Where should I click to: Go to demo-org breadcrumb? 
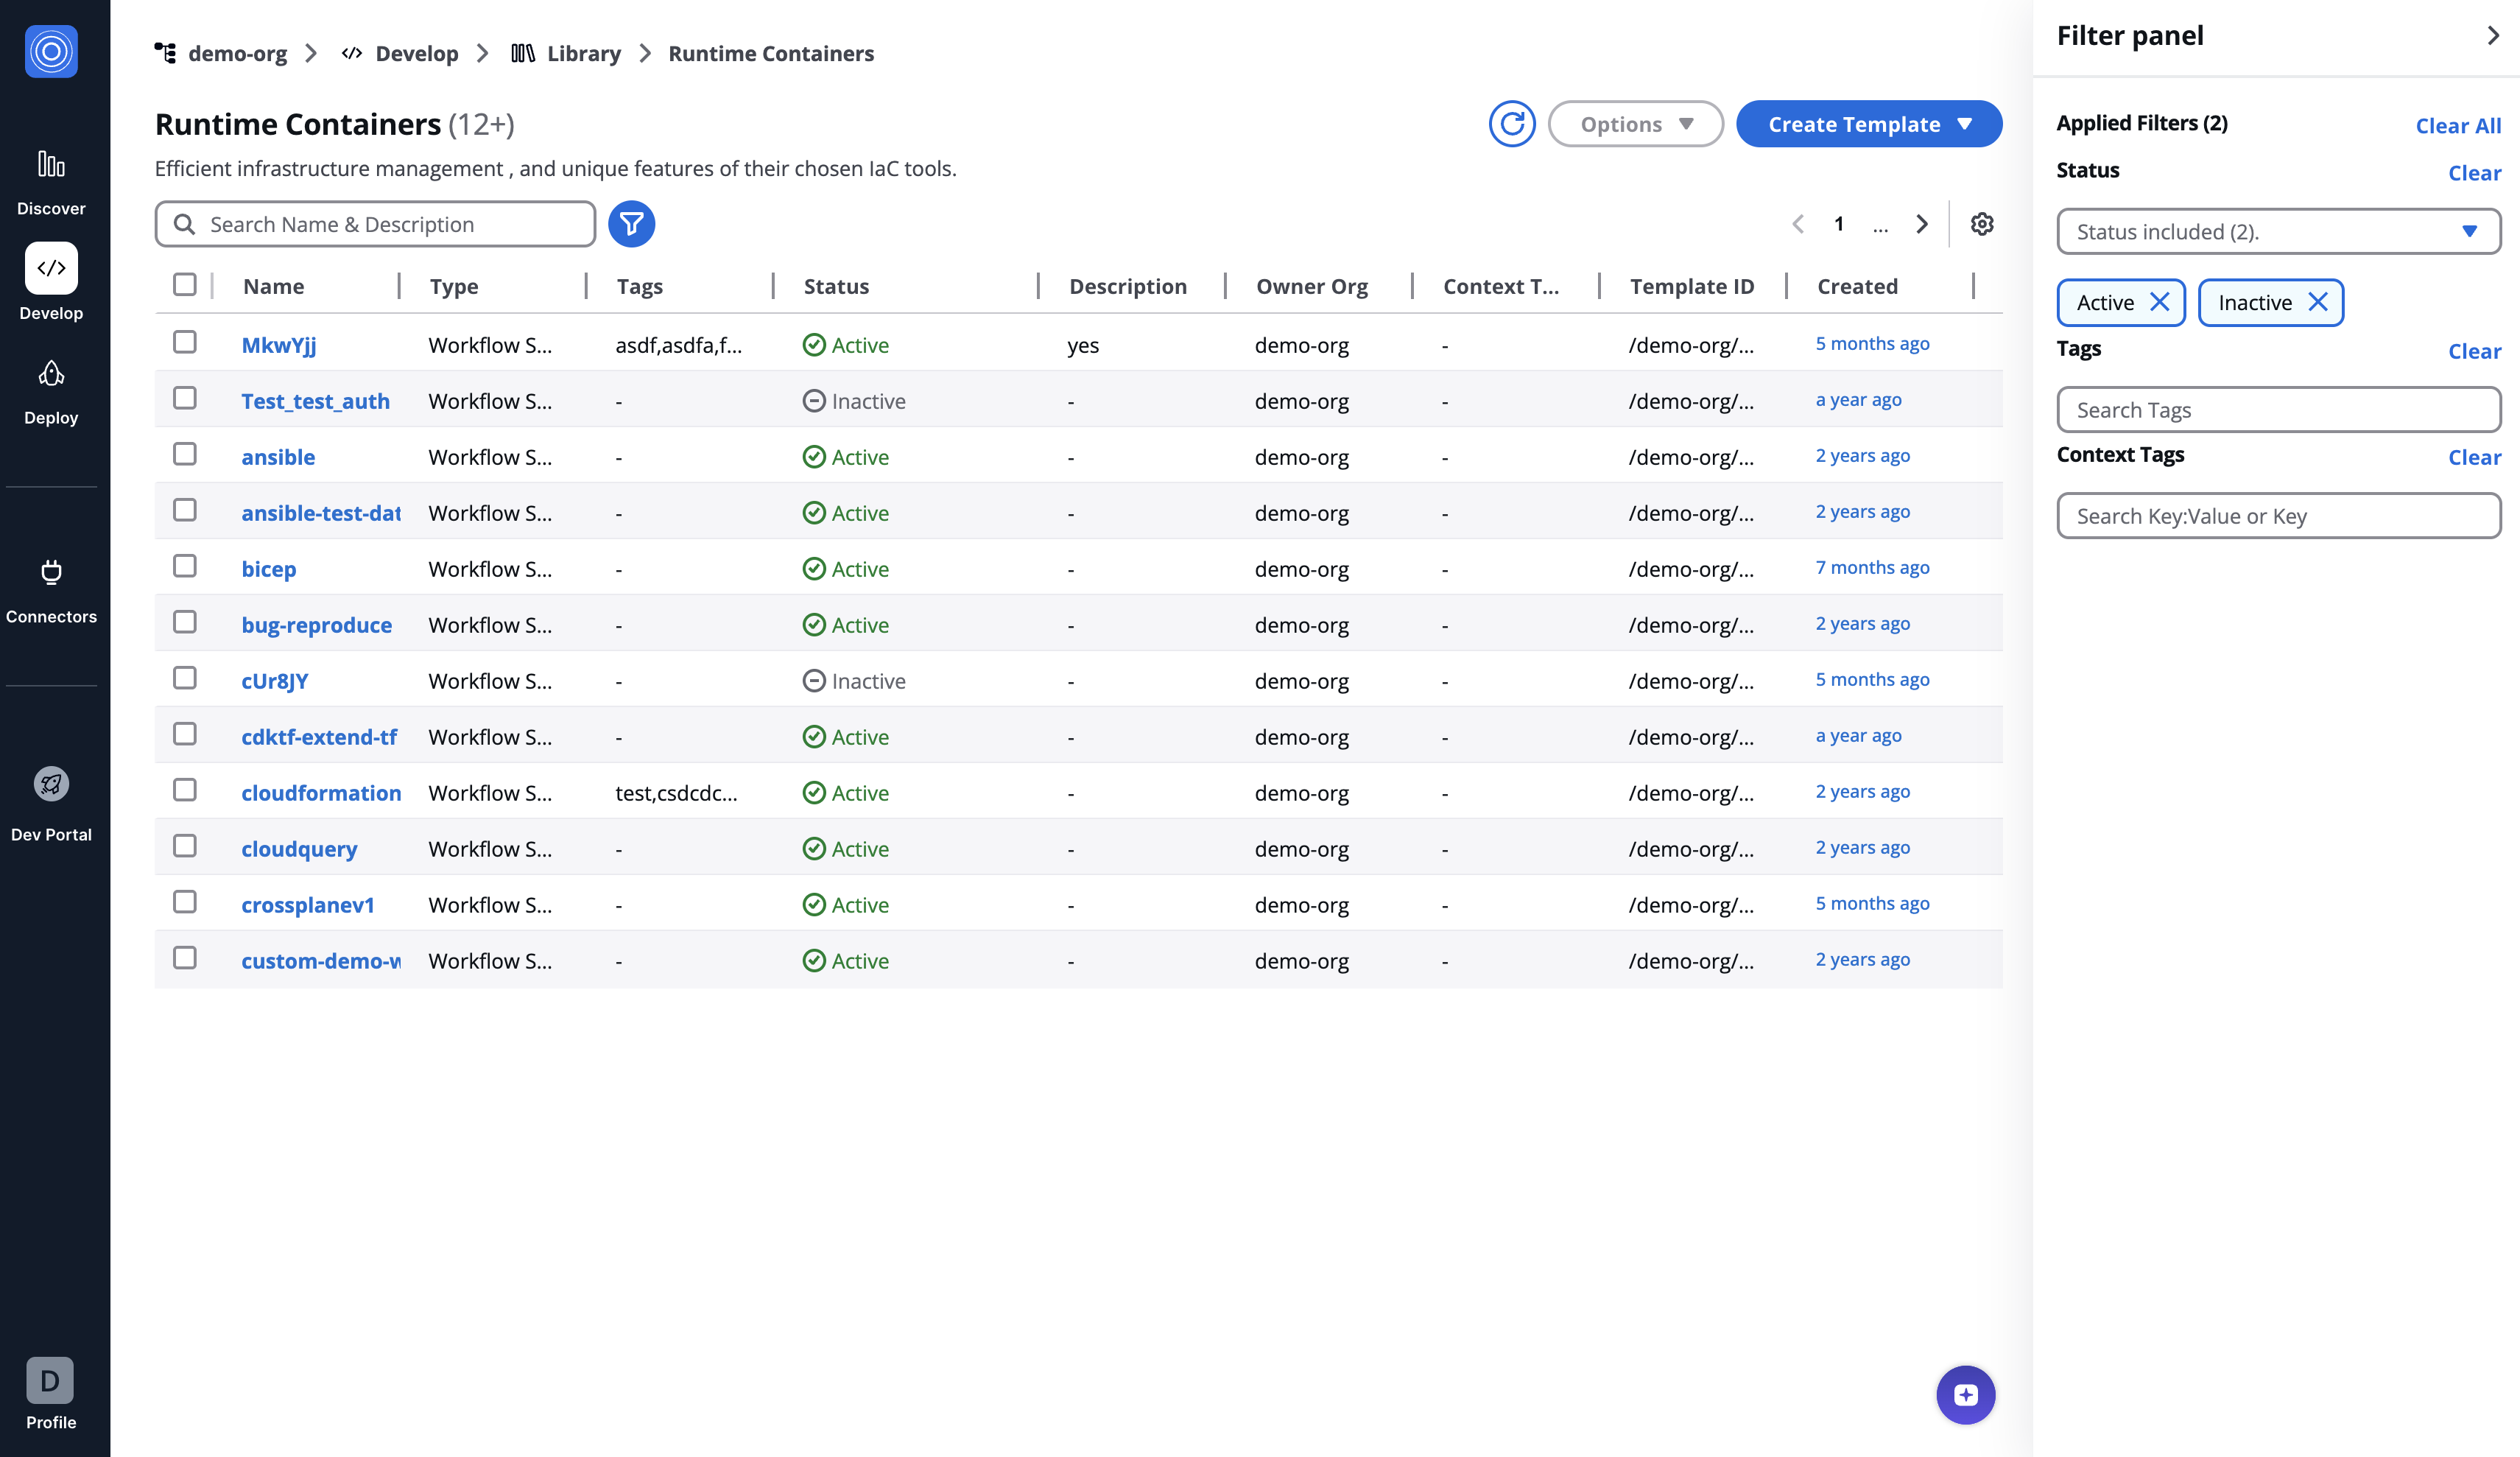[x=237, y=53]
